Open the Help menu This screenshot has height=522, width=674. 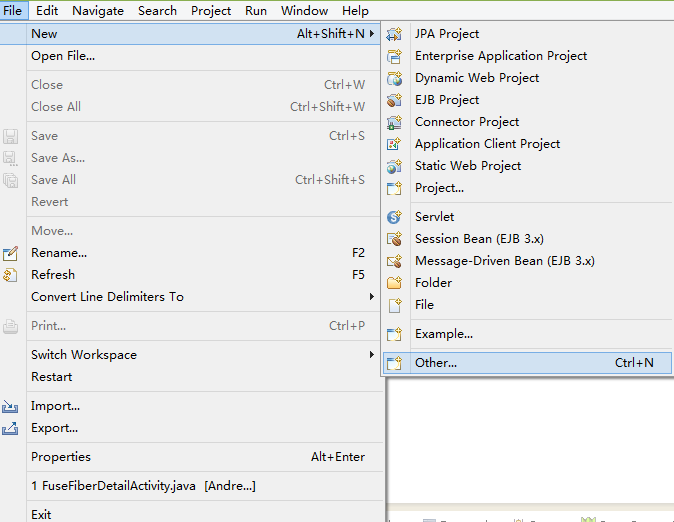click(x=355, y=10)
